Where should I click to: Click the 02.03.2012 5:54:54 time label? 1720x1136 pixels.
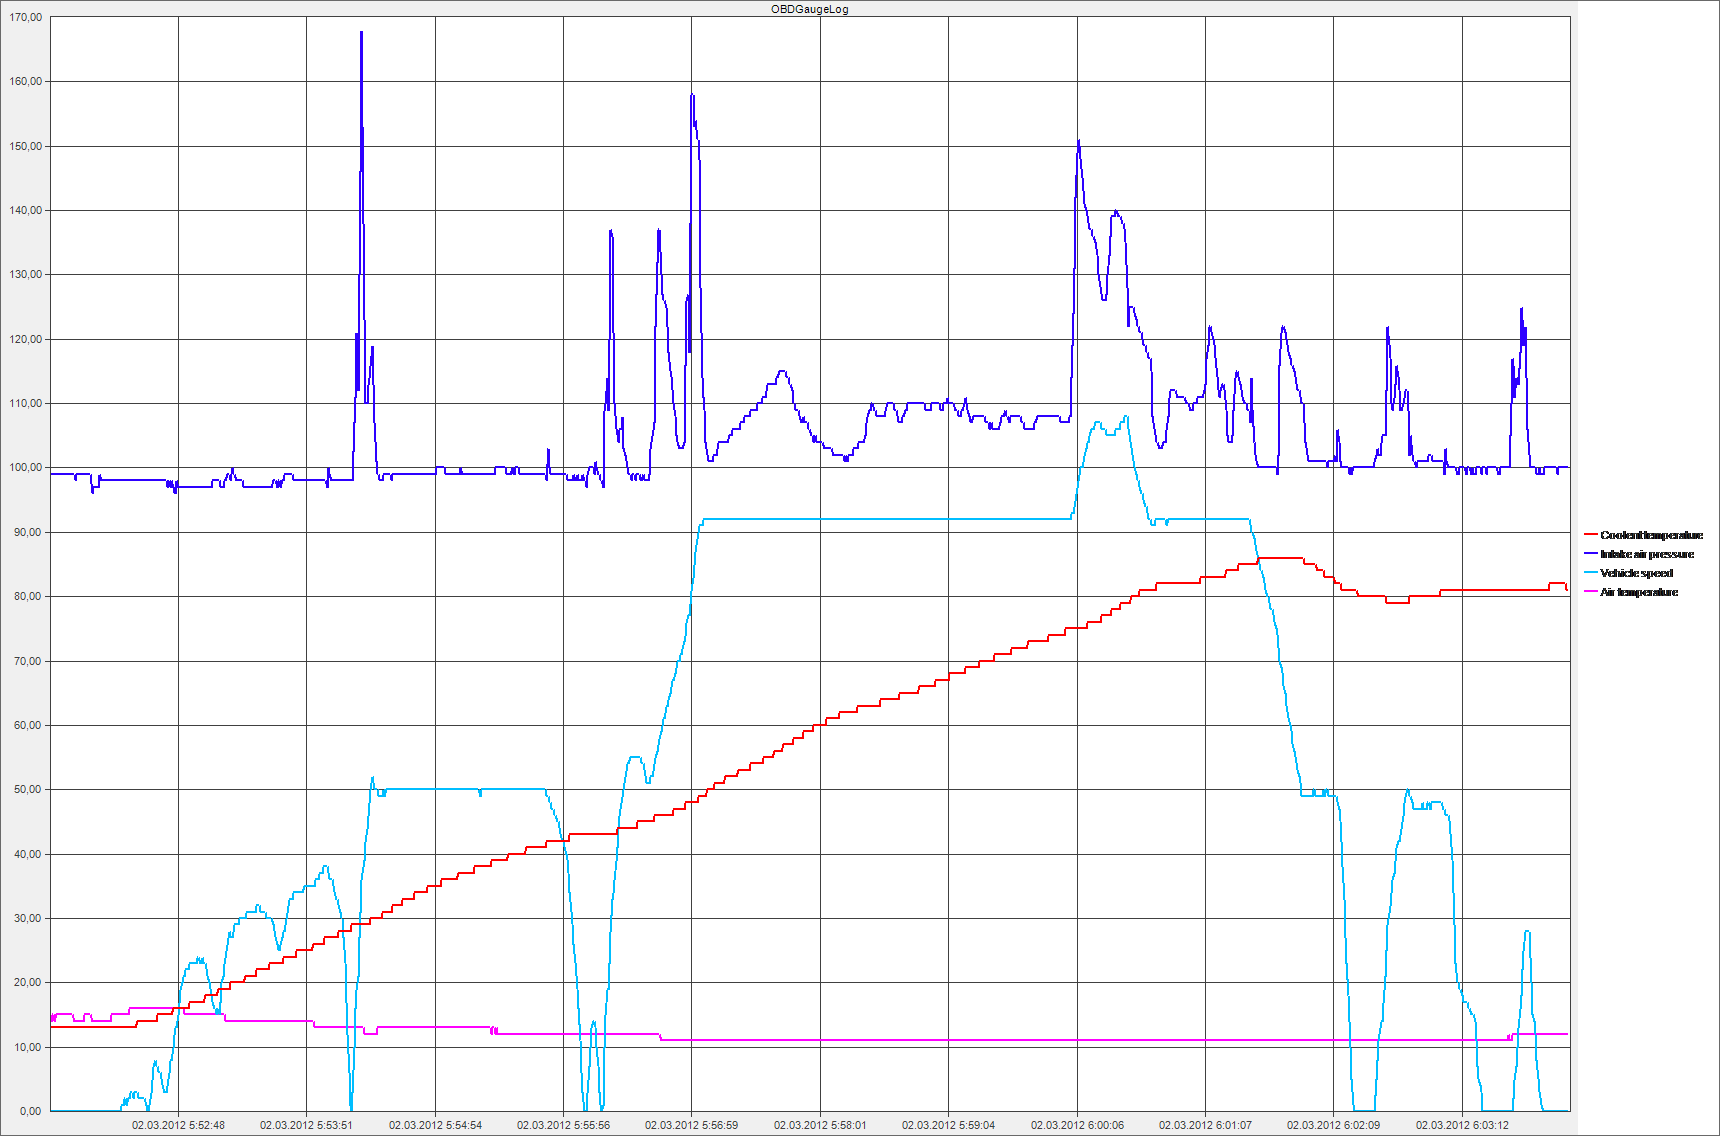click(435, 1125)
